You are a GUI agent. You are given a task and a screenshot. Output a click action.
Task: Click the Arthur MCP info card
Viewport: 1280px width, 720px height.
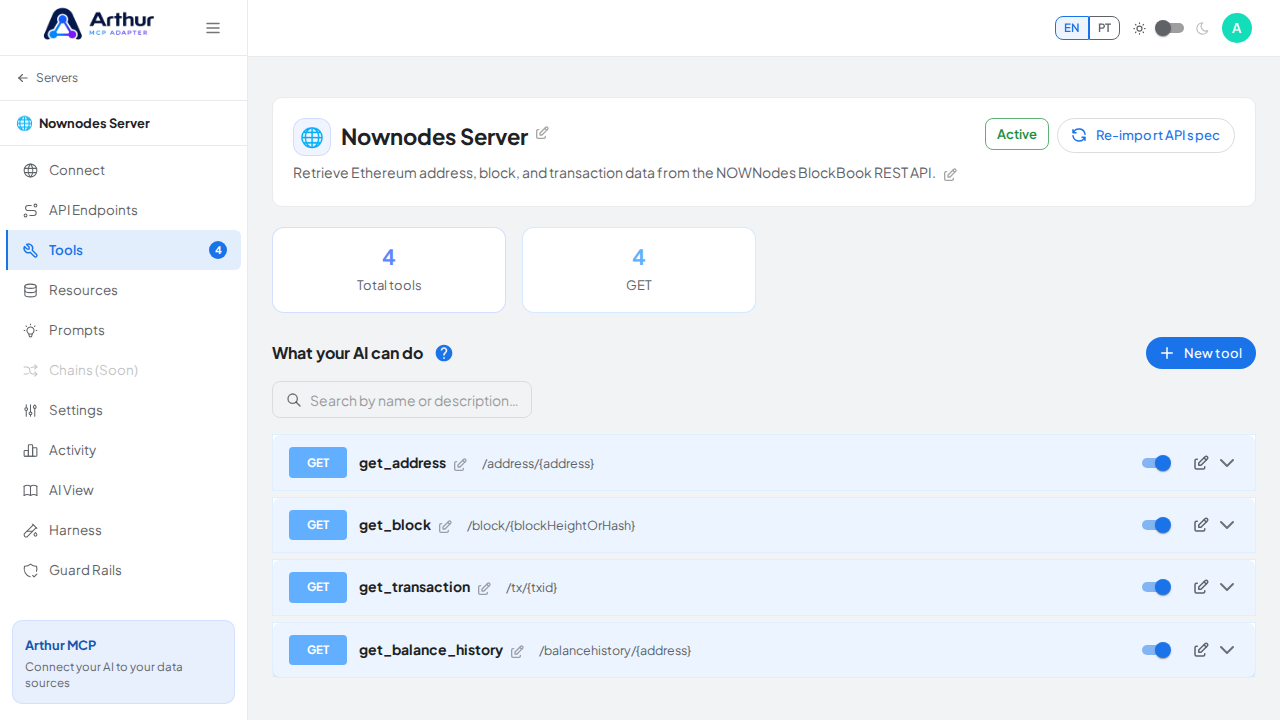[123, 662]
